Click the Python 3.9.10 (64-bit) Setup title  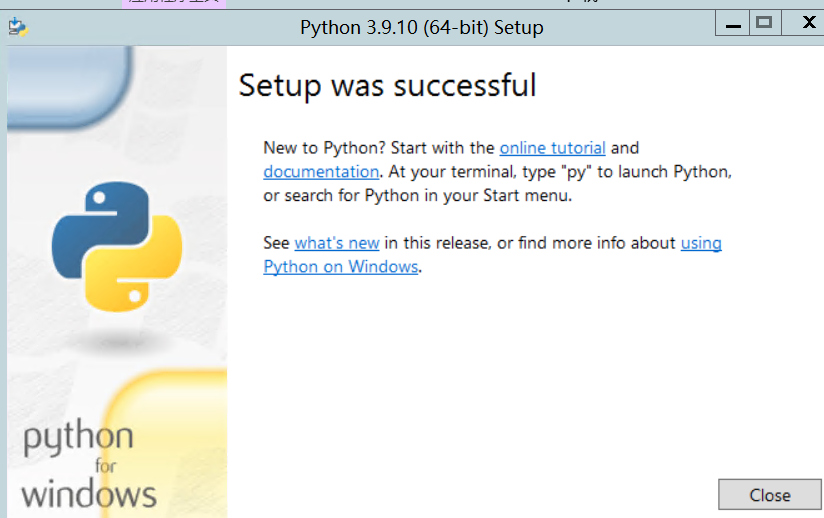tap(421, 27)
